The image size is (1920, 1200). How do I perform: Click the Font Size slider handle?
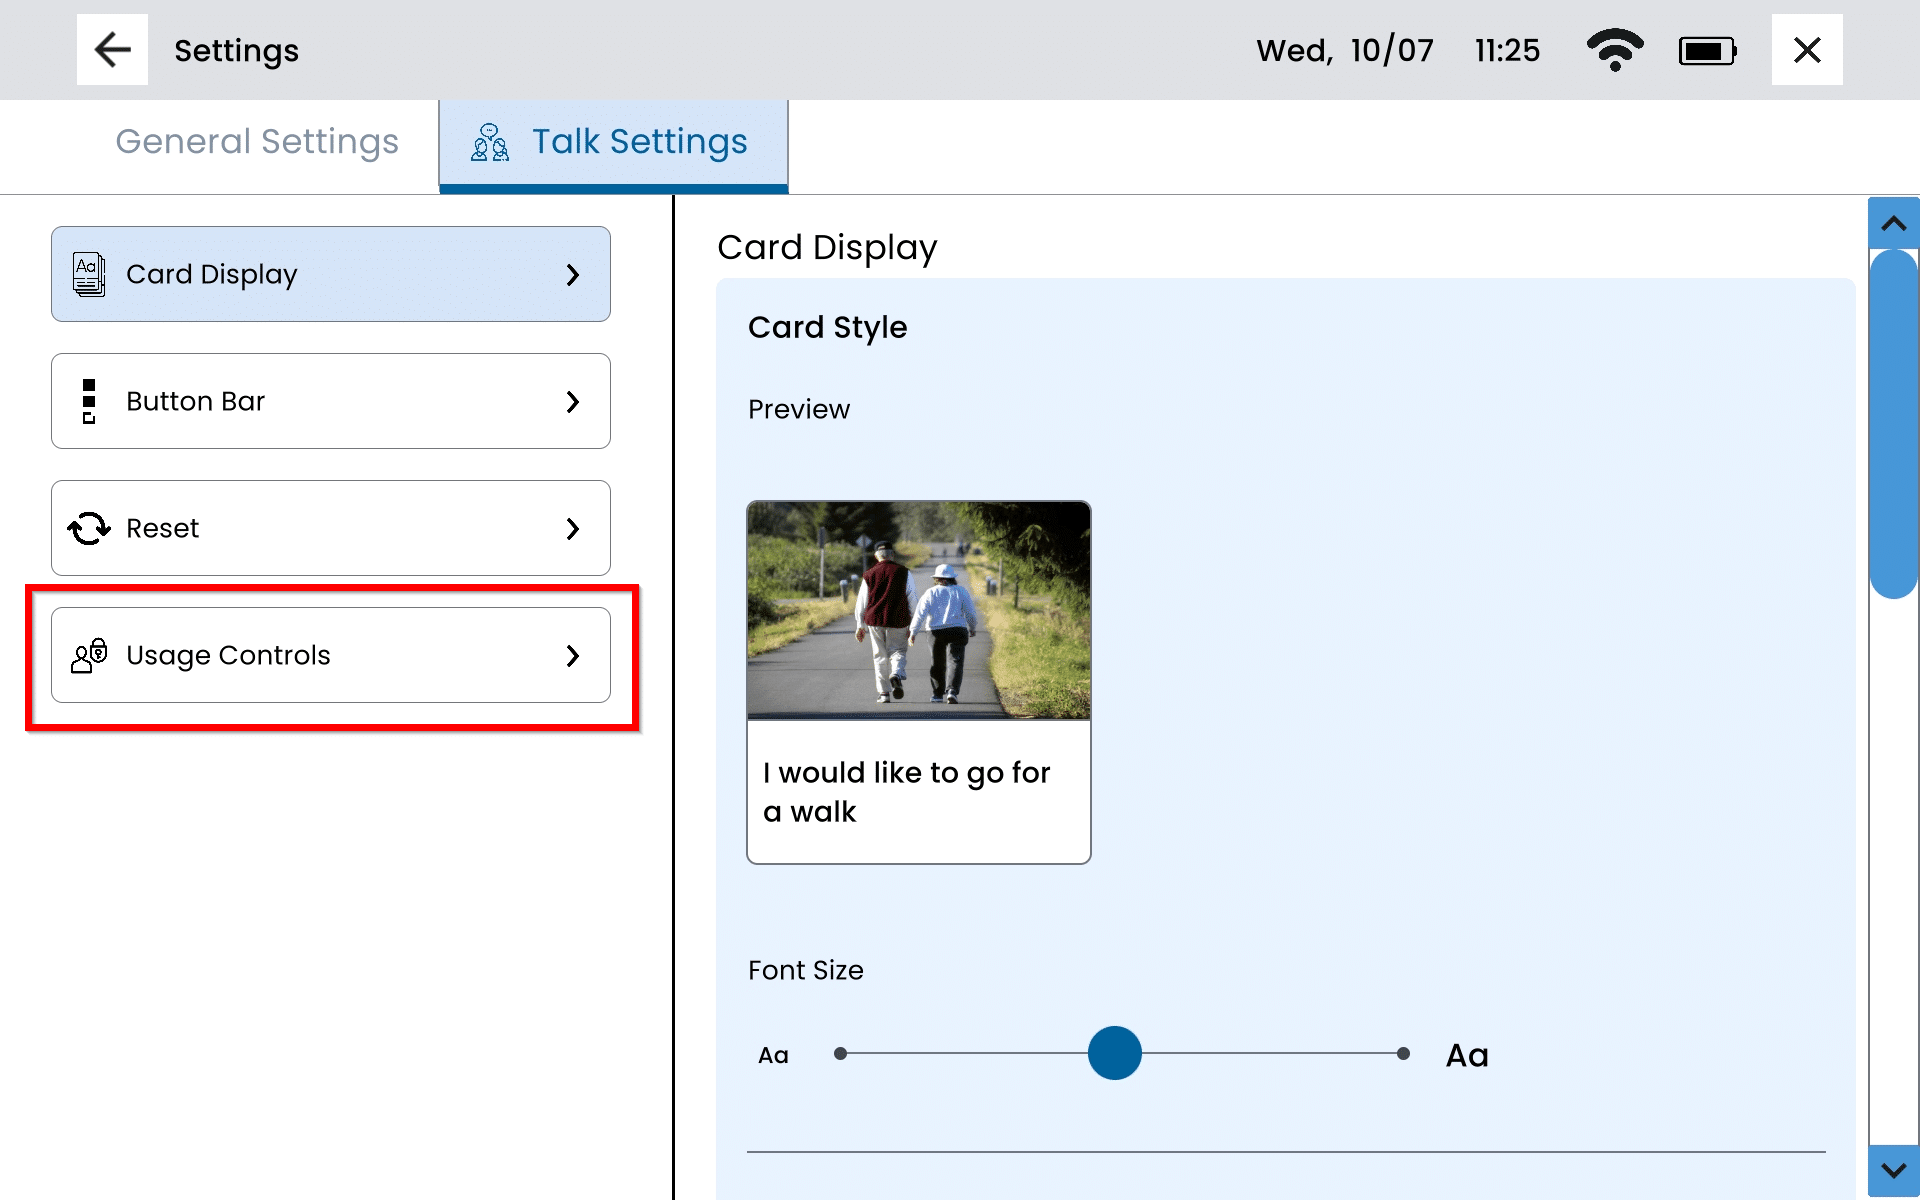click(1114, 1053)
